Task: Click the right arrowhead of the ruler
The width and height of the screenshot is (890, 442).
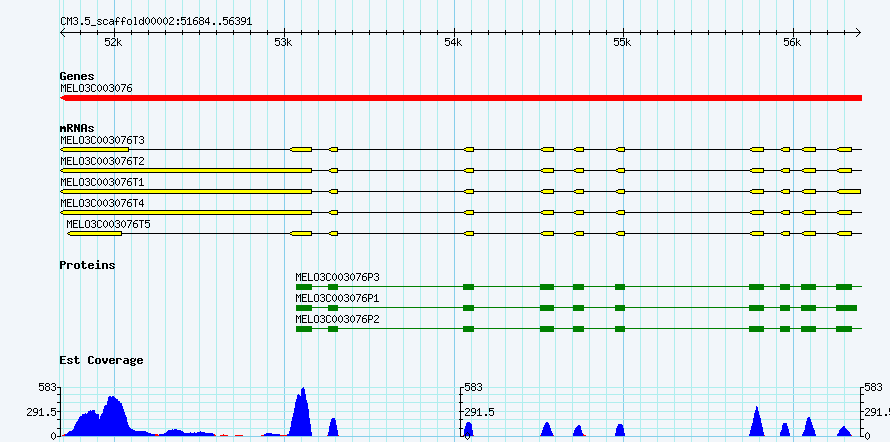Action: point(858,32)
